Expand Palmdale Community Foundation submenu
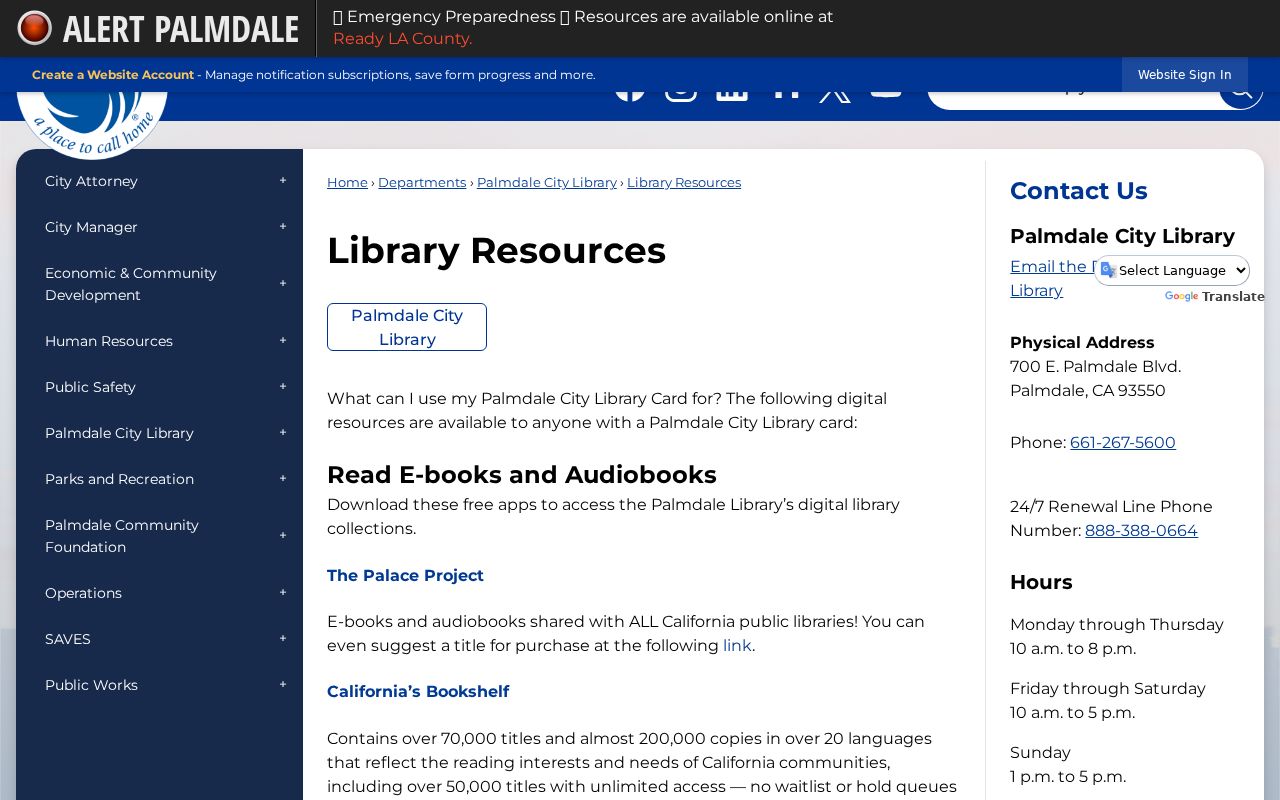The height and width of the screenshot is (800, 1280). tap(283, 536)
